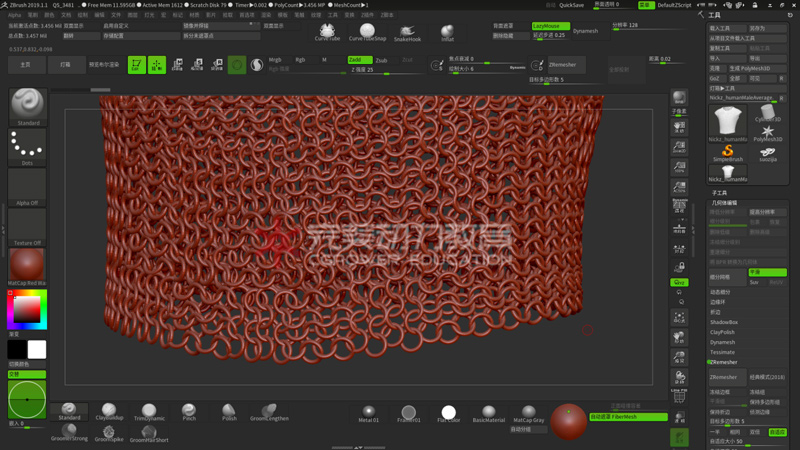Pick a color from the color picker square

[27, 310]
